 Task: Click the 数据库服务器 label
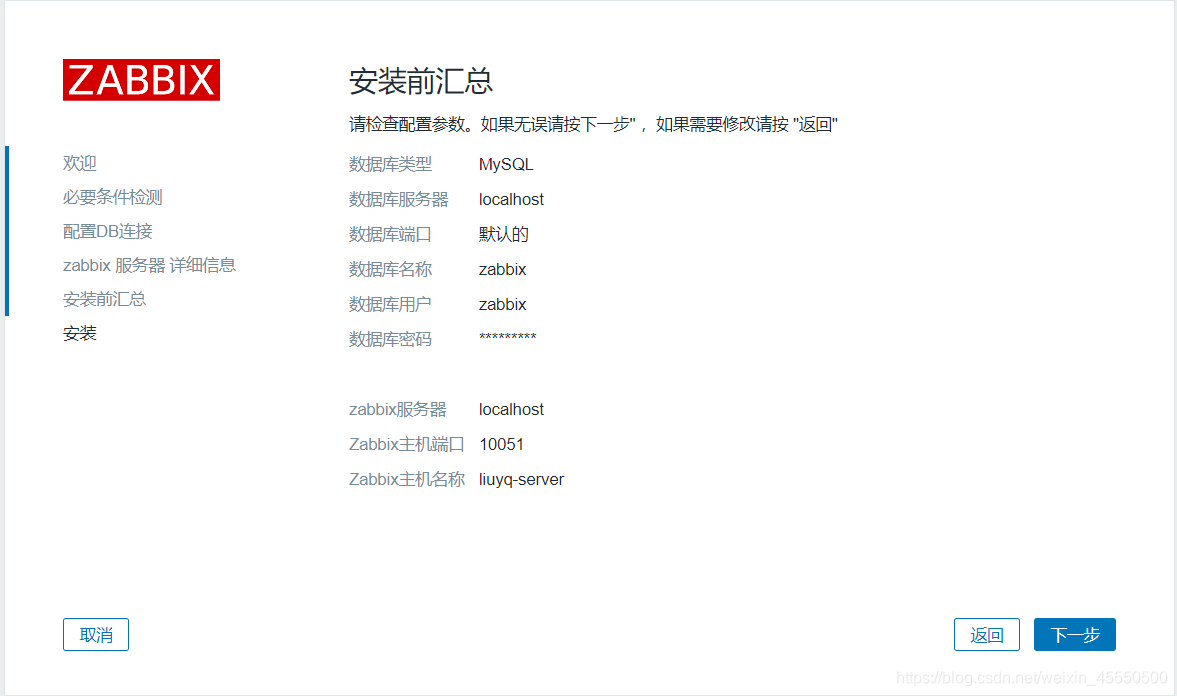tap(399, 199)
